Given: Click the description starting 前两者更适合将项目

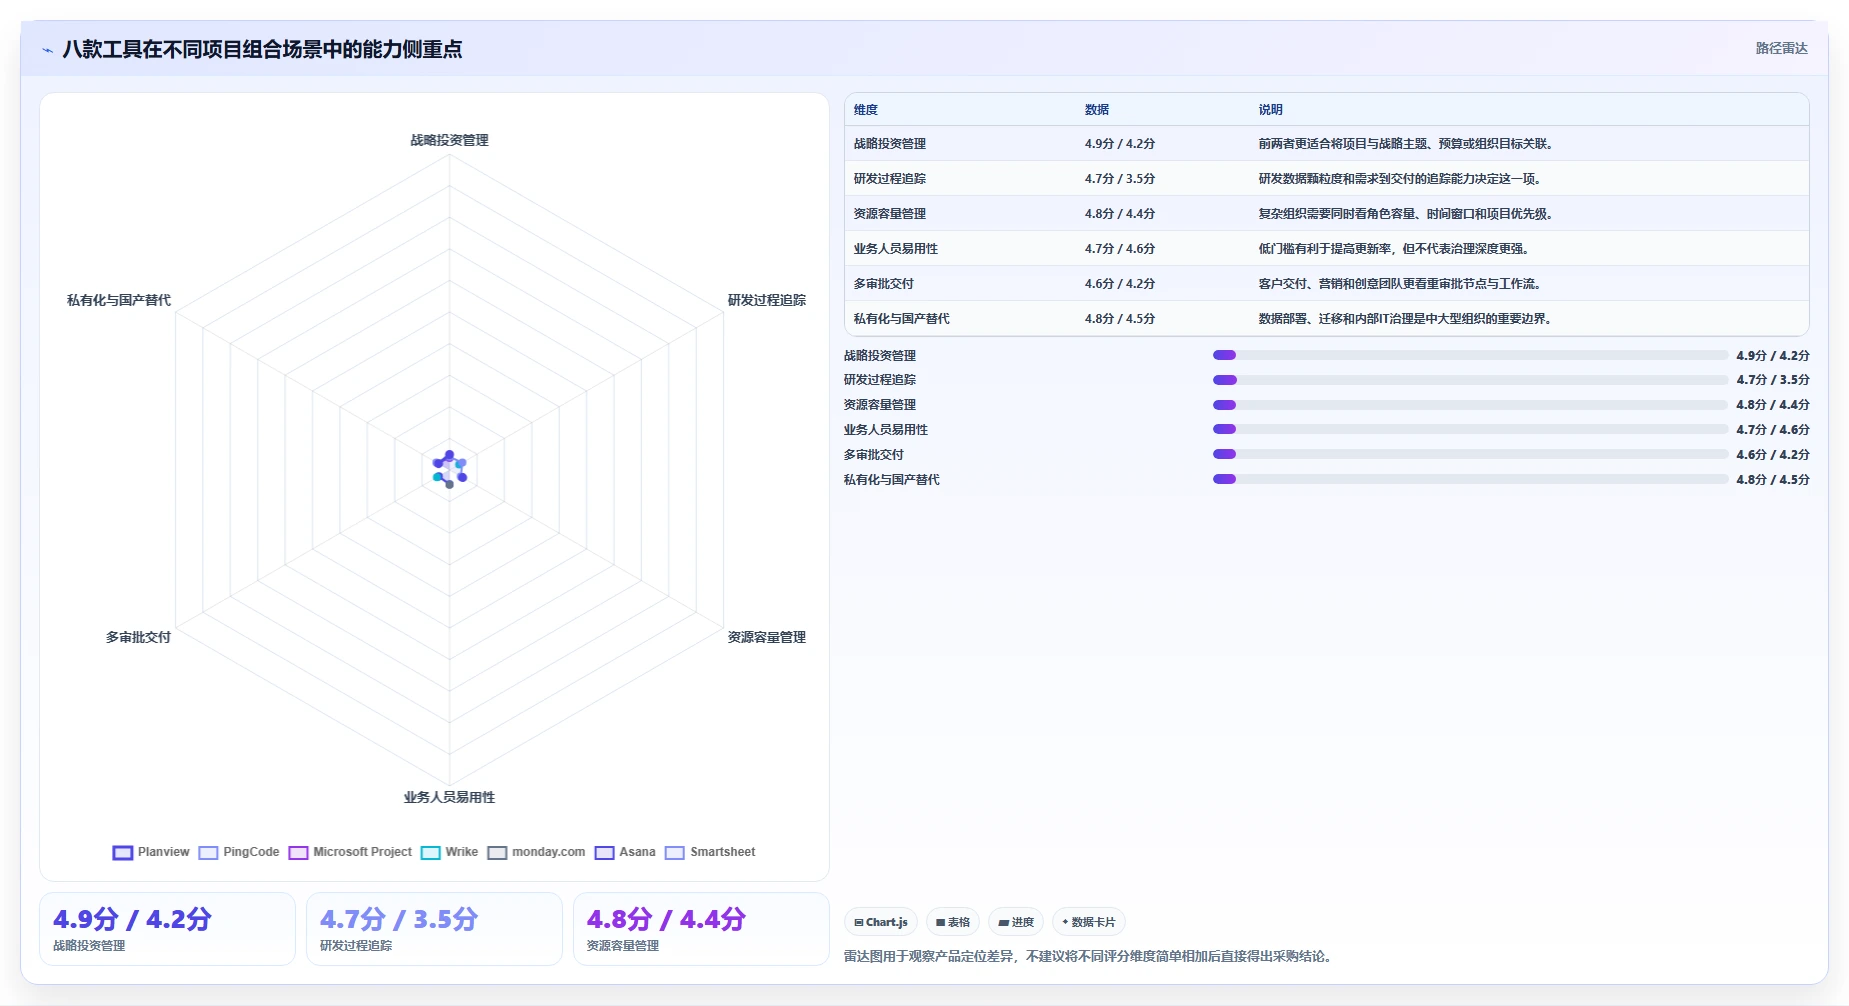Looking at the screenshot, I should (x=1405, y=144).
